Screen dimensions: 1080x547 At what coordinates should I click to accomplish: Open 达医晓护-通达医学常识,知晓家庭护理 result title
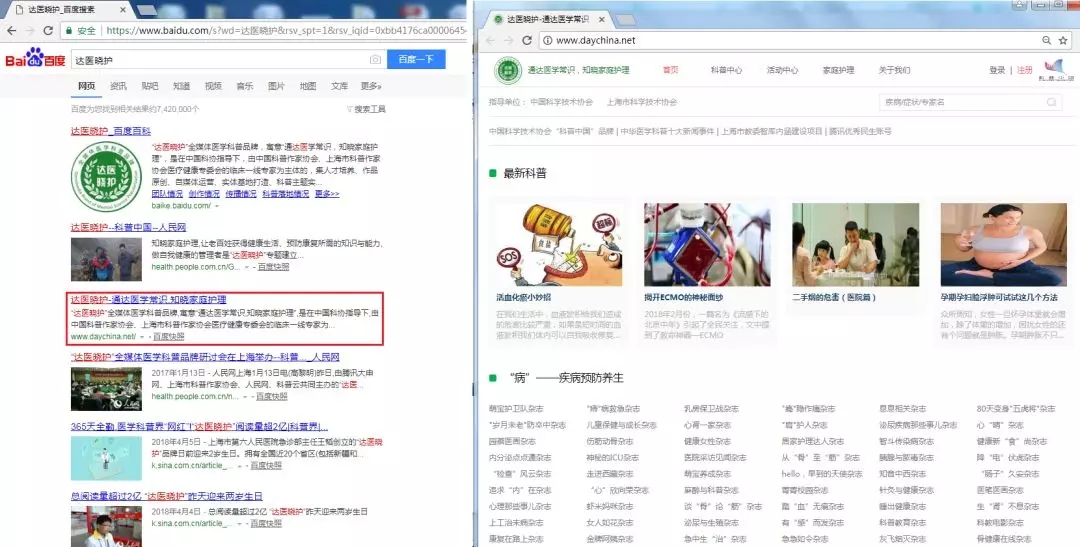(148, 300)
